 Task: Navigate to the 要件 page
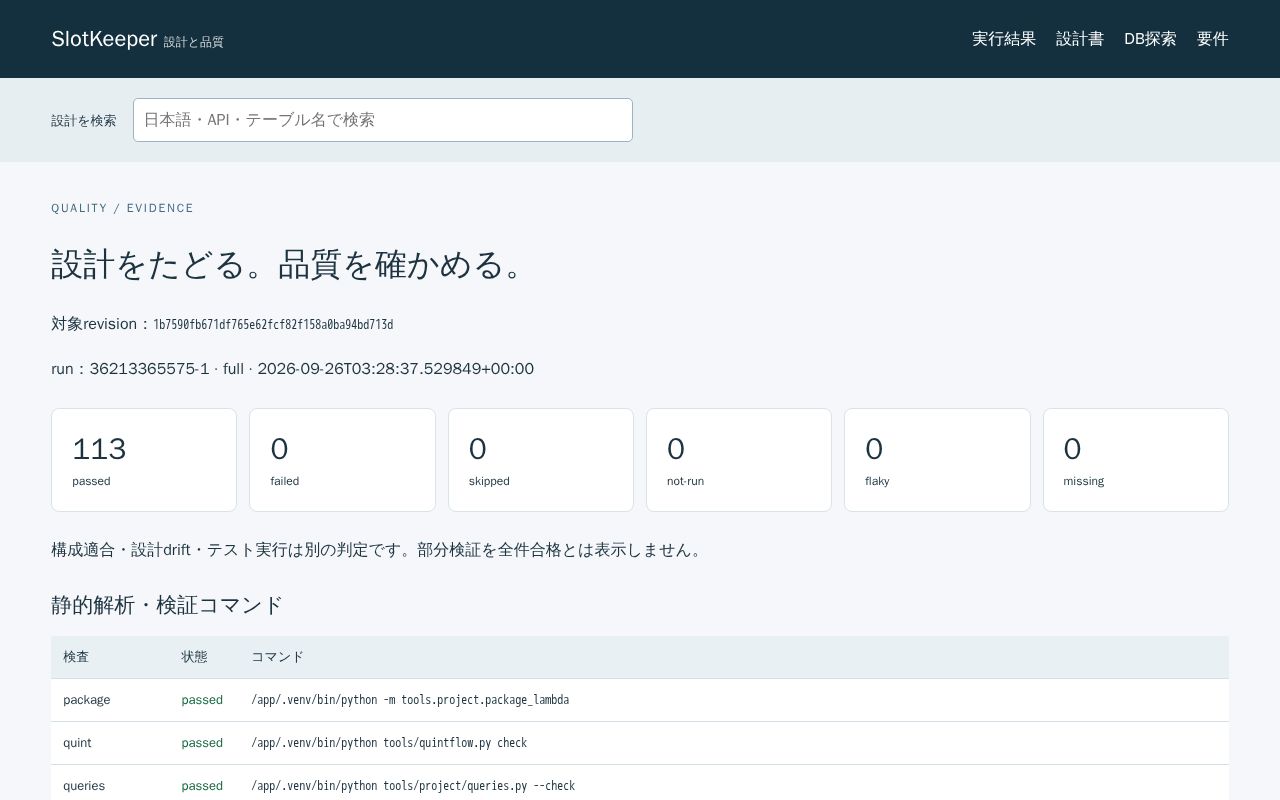click(1212, 39)
